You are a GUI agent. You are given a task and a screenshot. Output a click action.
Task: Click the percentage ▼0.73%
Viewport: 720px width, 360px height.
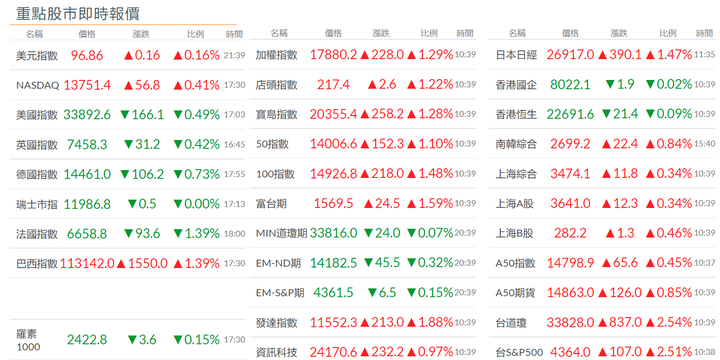coord(197,174)
